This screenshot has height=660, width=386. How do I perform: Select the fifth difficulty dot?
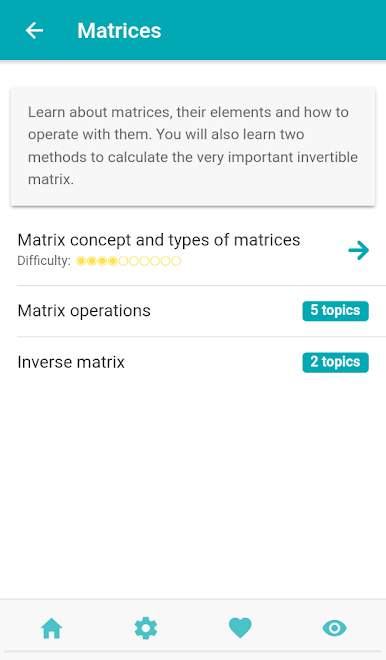click(x=123, y=261)
